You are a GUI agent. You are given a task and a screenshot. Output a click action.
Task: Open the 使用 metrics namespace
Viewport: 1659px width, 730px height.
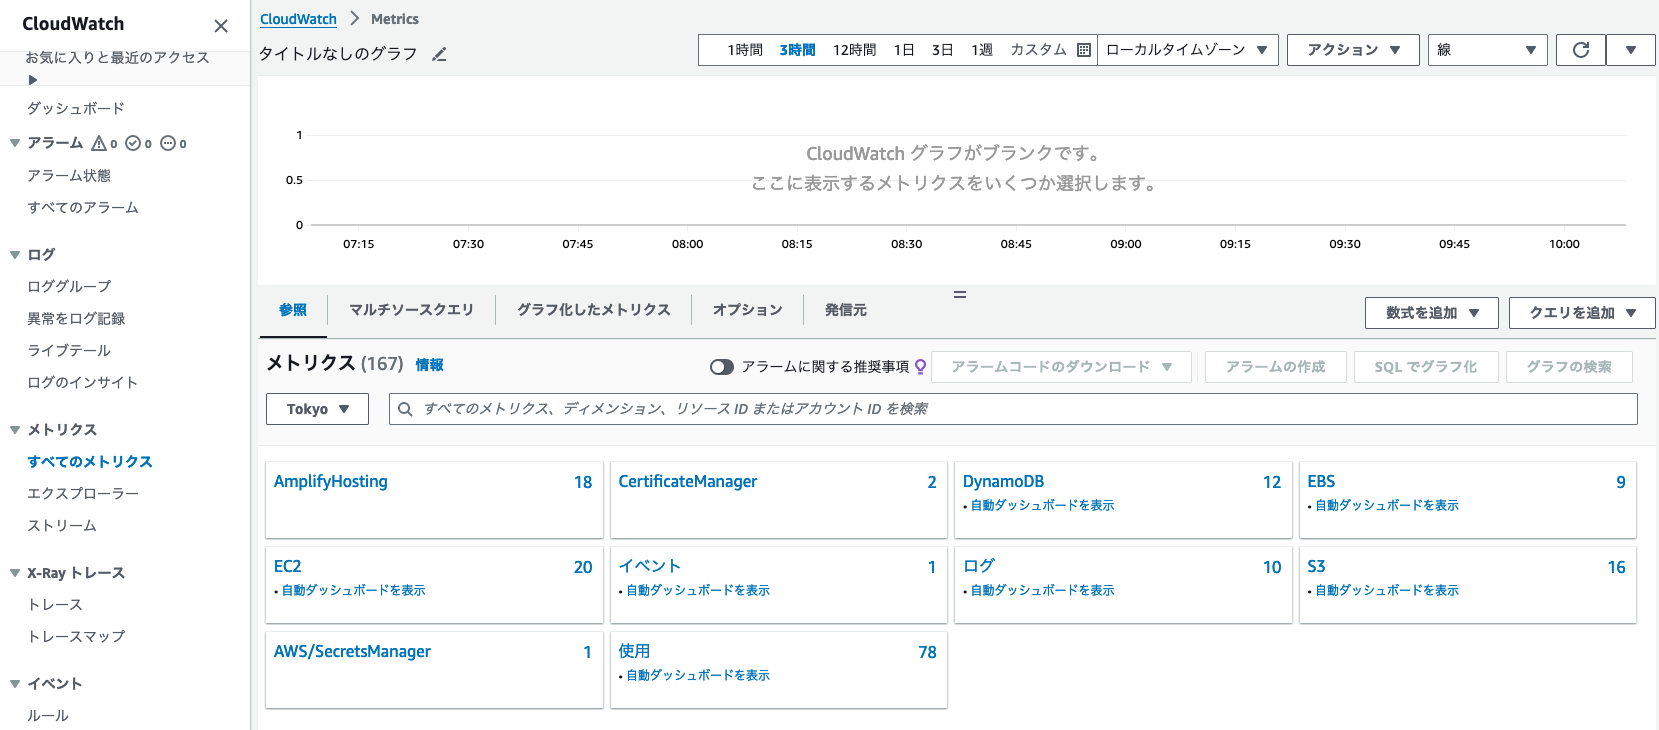pyautogui.click(x=634, y=652)
